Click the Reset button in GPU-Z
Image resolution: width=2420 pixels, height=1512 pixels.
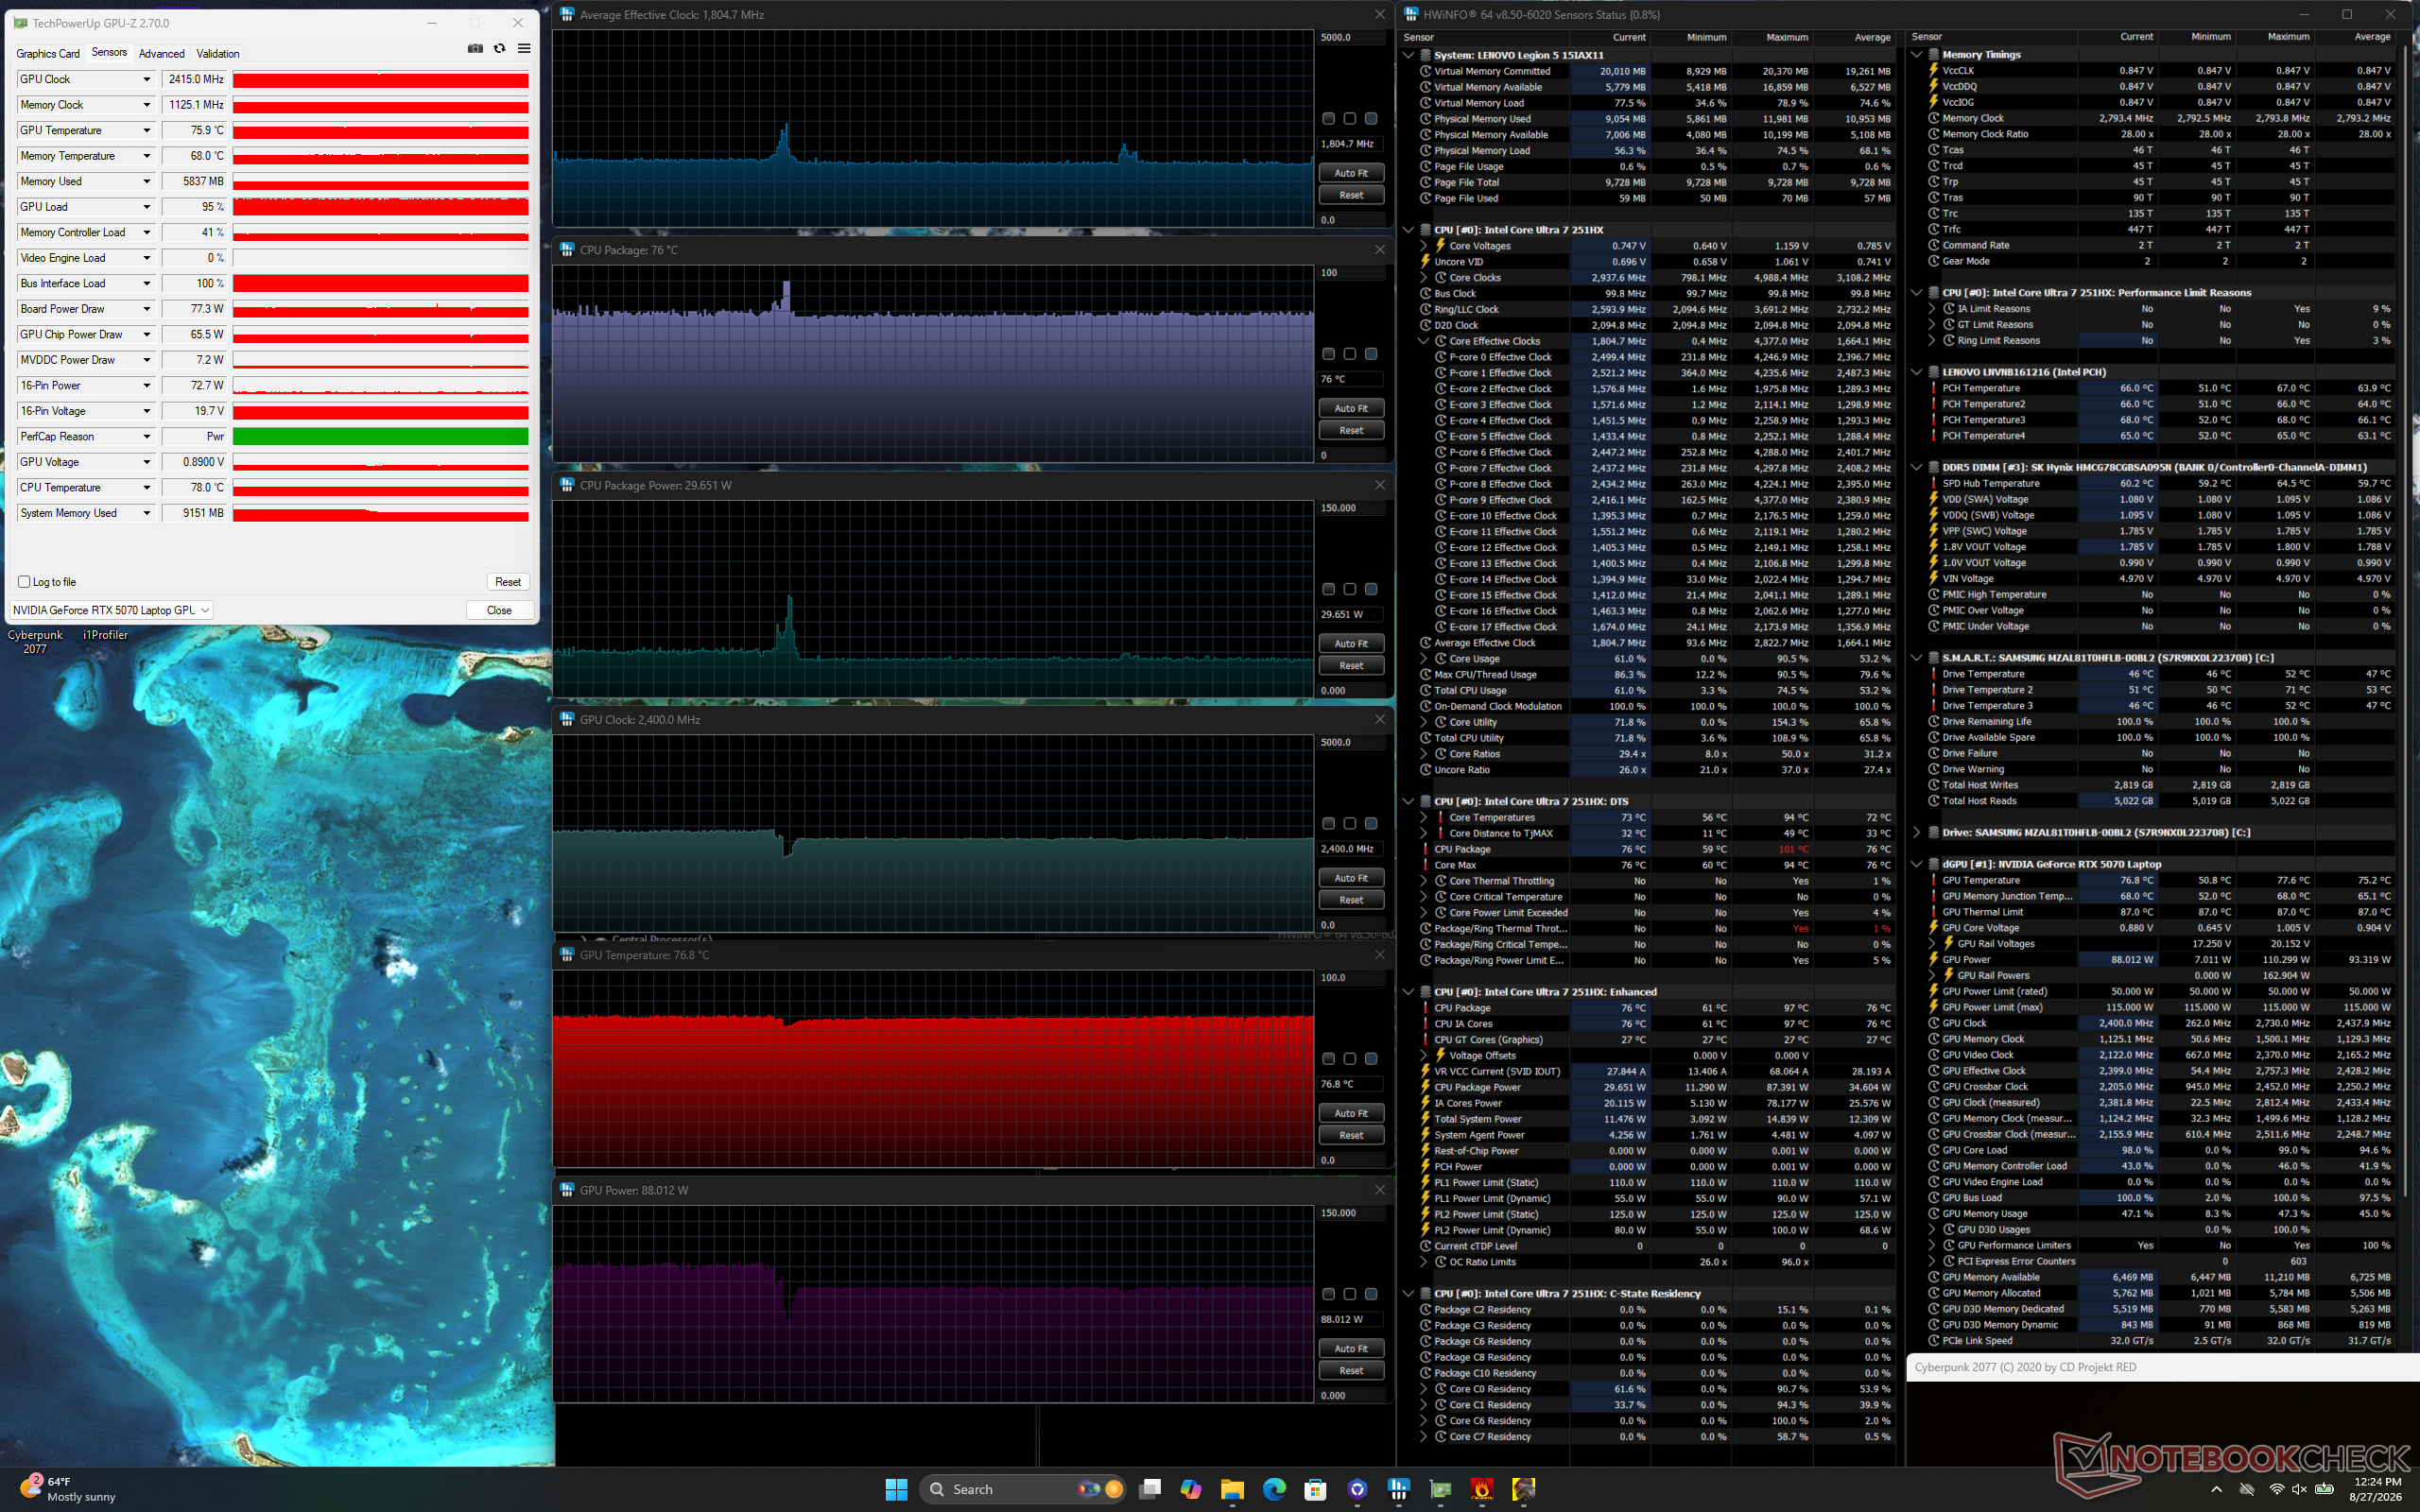tap(508, 582)
